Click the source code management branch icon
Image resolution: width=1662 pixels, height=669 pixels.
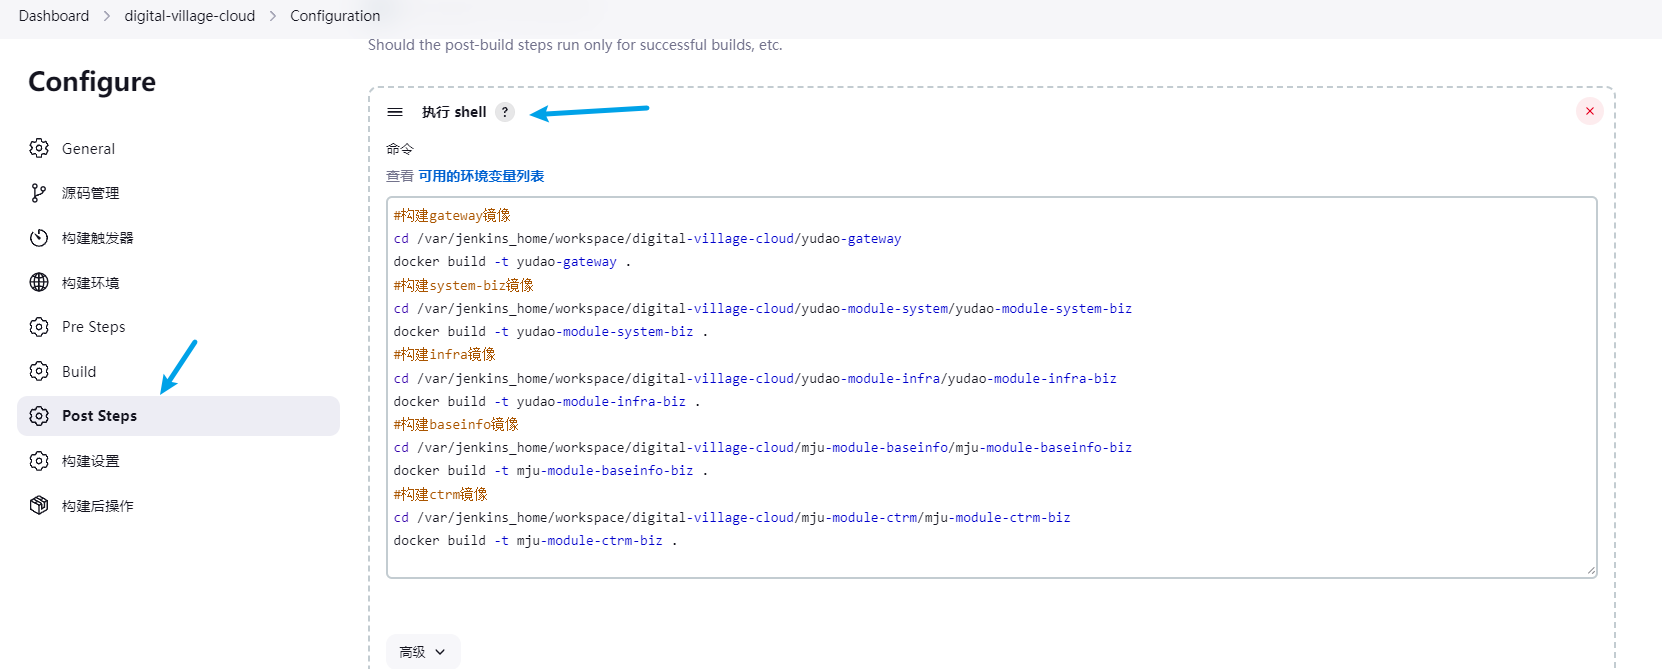point(39,193)
